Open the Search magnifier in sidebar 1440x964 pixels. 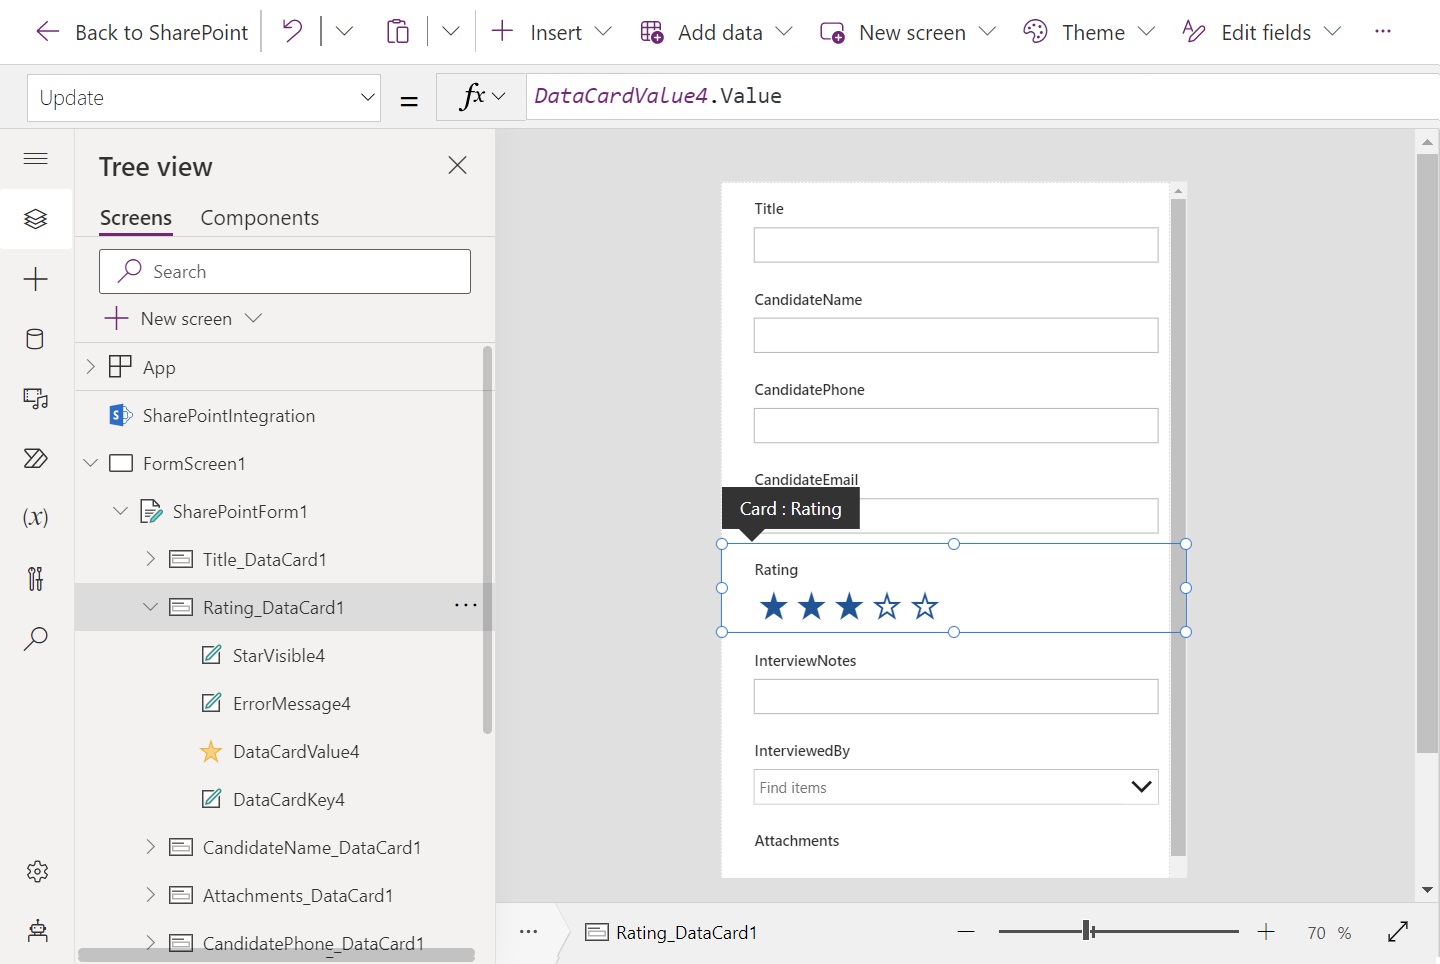tap(36, 638)
